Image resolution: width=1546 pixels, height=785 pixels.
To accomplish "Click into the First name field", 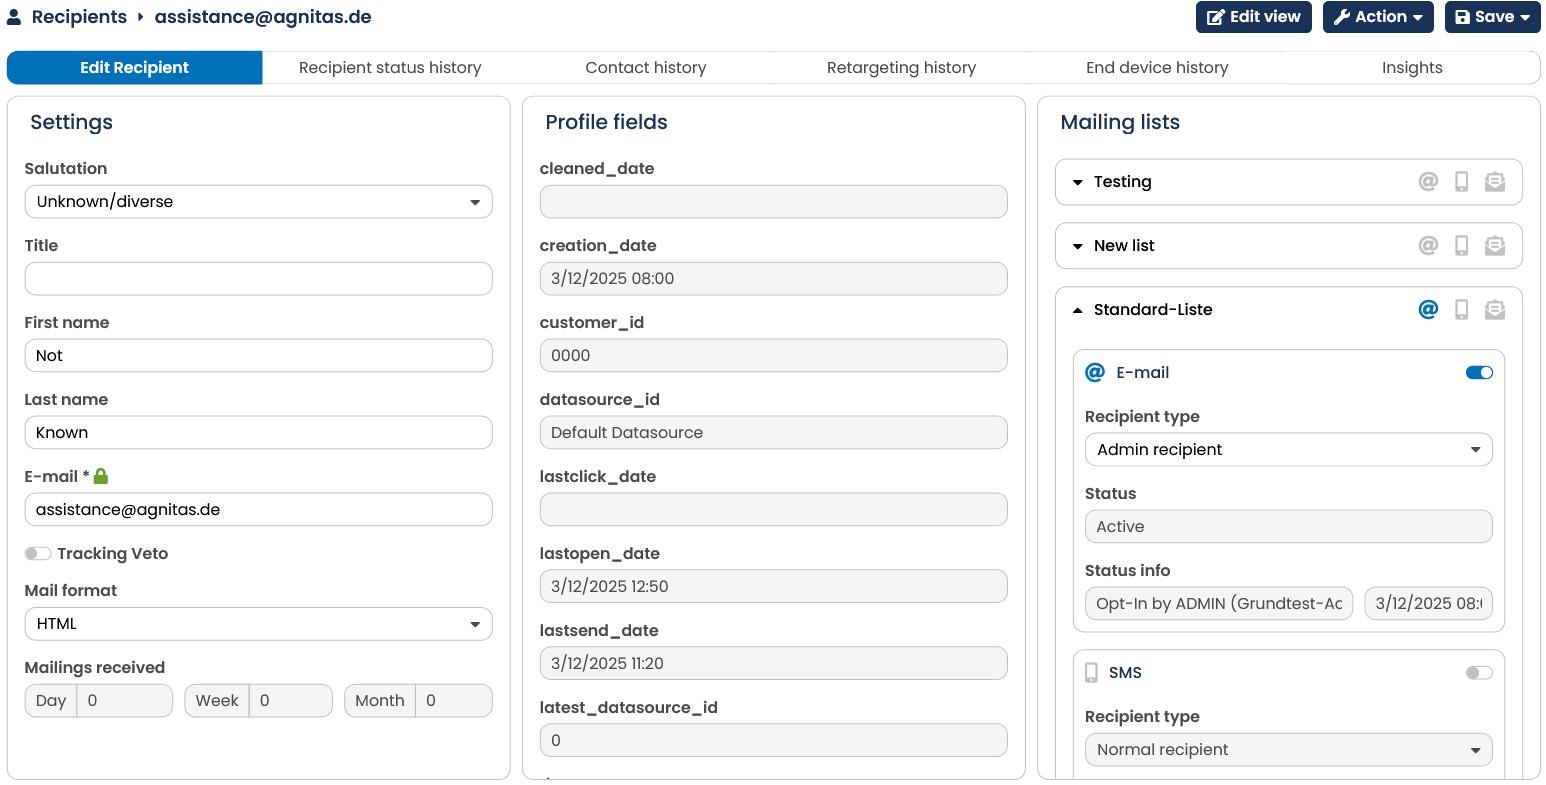I will click(x=258, y=356).
